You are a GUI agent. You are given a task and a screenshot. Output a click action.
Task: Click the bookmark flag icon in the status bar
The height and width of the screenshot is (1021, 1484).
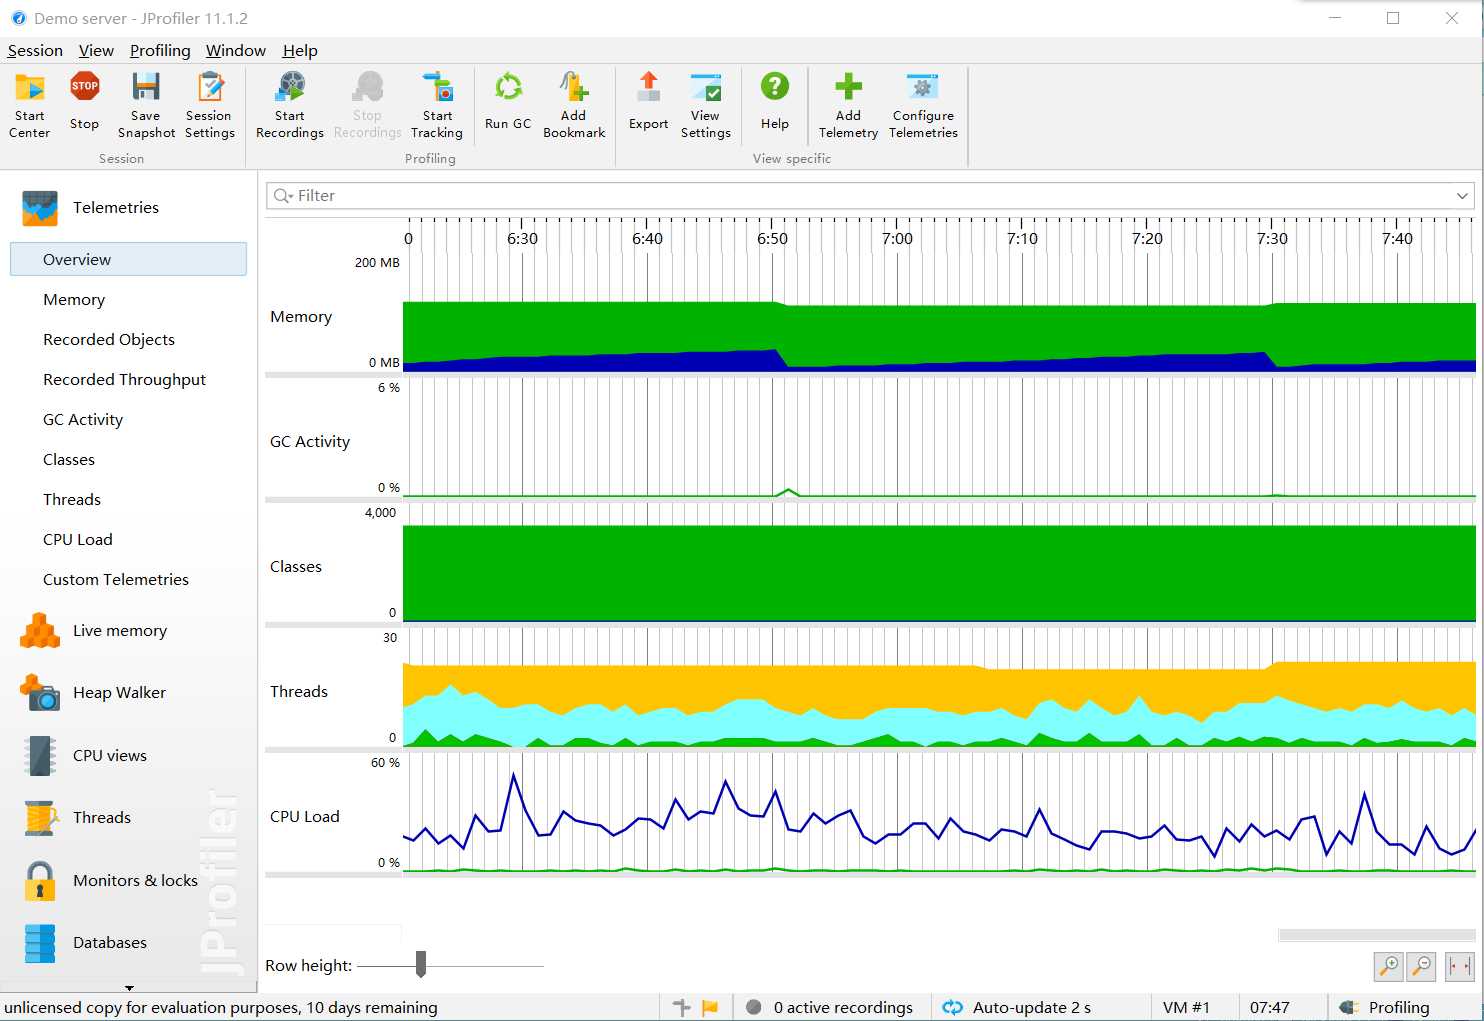(x=710, y=1008)
